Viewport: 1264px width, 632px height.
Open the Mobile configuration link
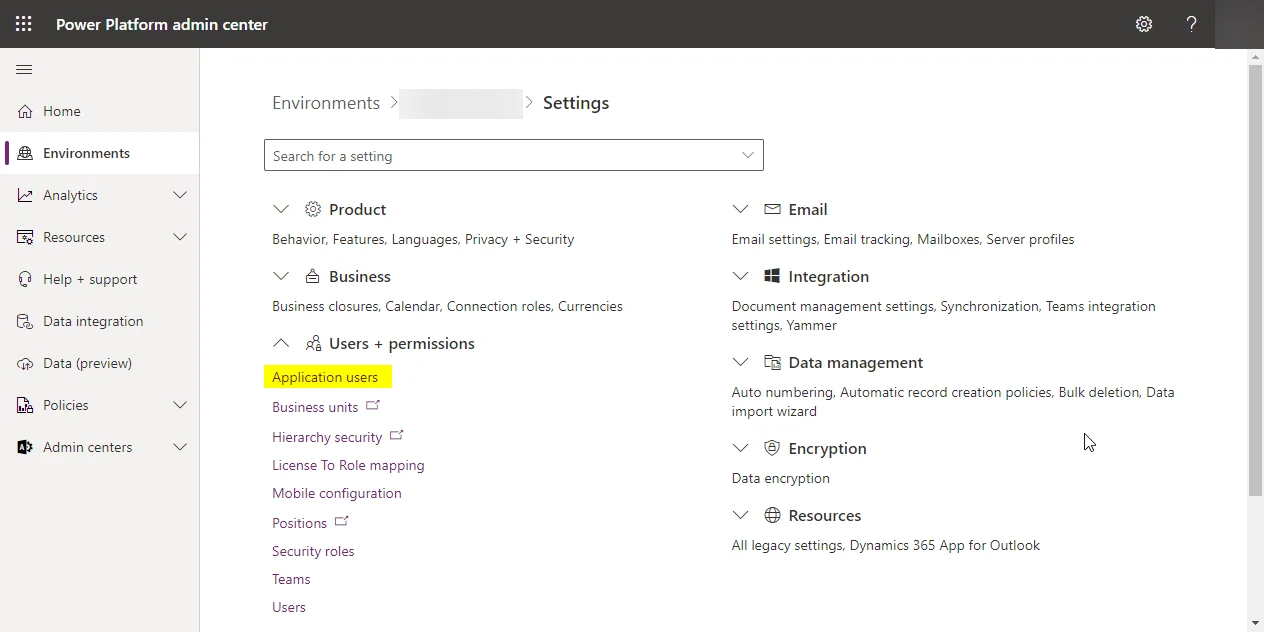click(x=337, y=493)
